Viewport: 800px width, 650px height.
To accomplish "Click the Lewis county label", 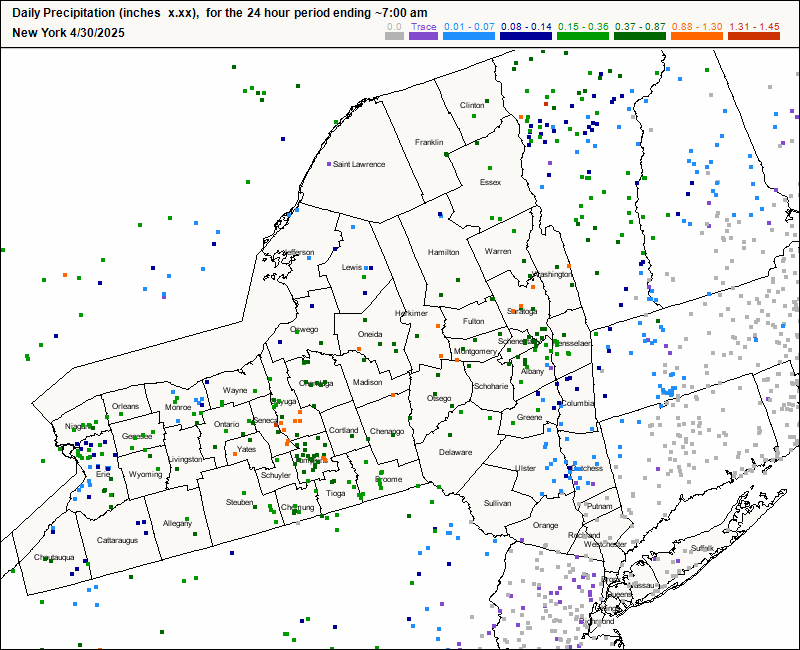I will tap(352, 267).
